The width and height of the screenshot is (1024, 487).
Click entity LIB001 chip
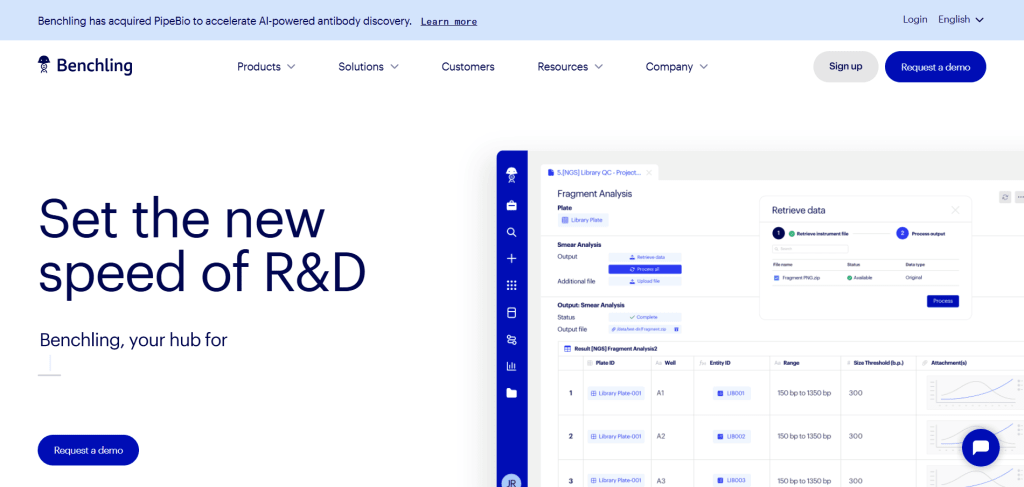coord(731,394)
